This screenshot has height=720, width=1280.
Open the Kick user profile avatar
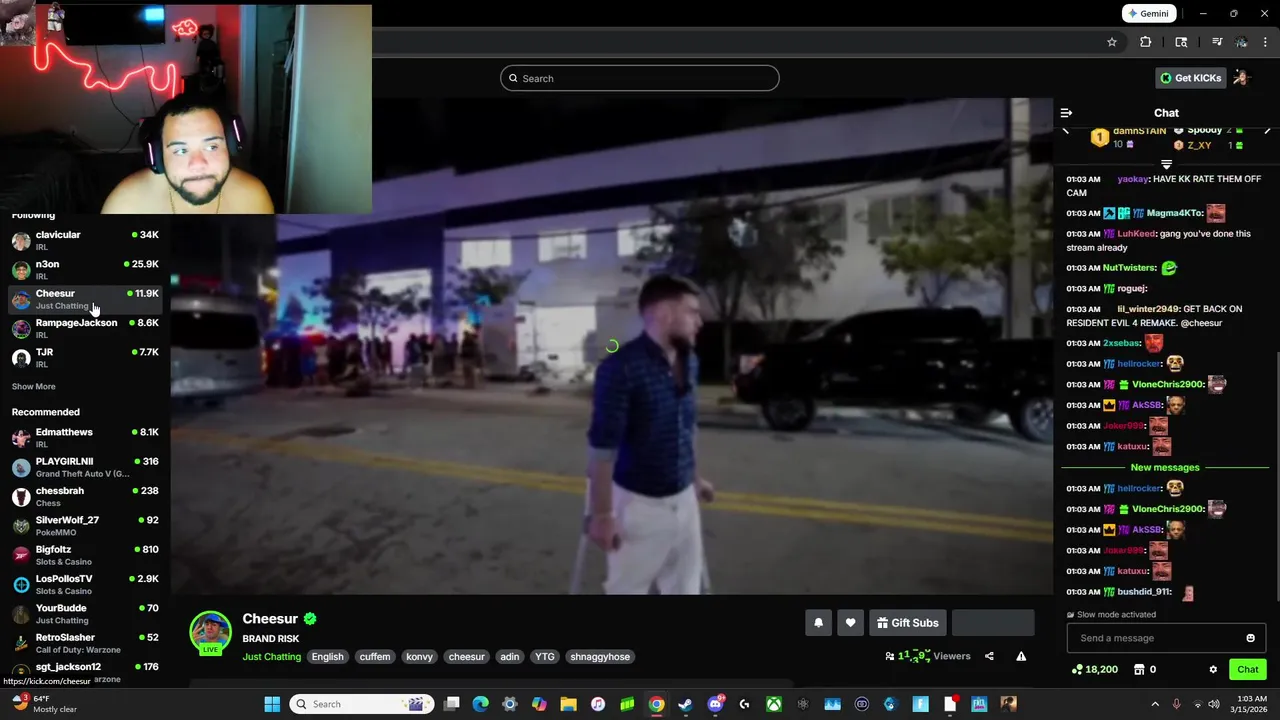tap(1241, 78)
